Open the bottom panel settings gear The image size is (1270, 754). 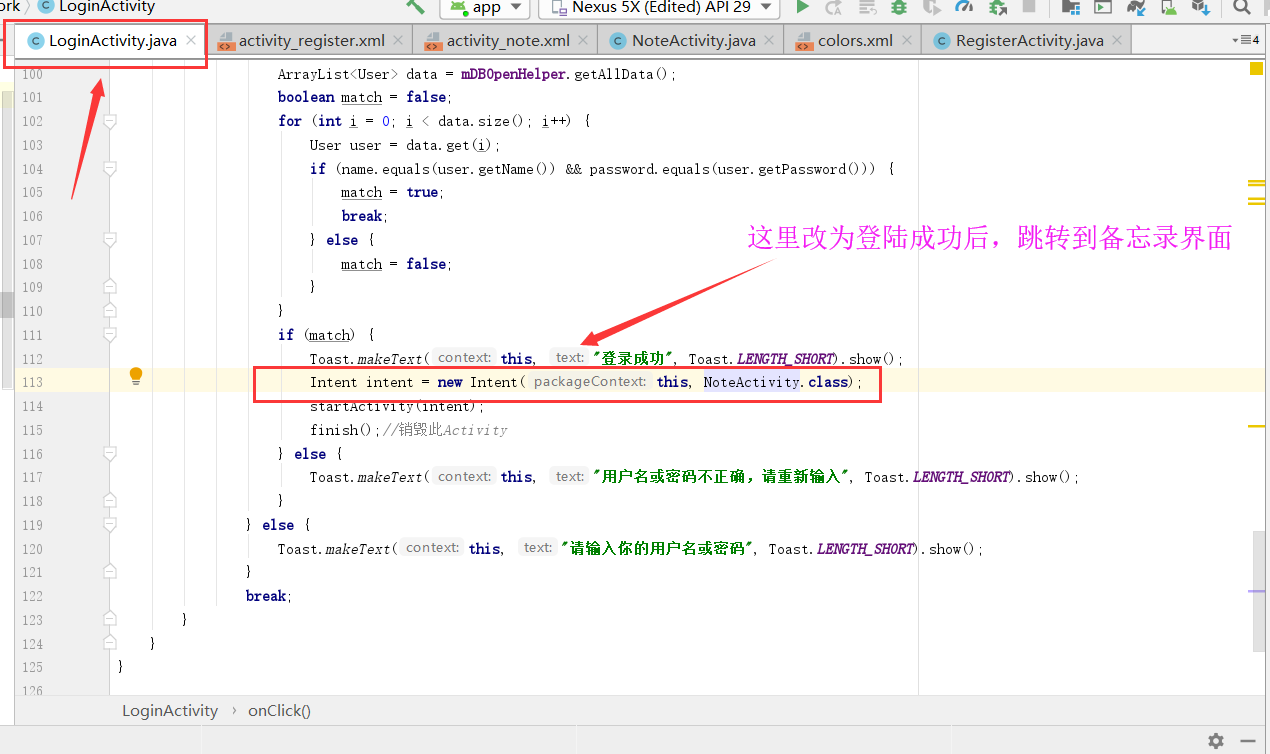point(1216,741)
